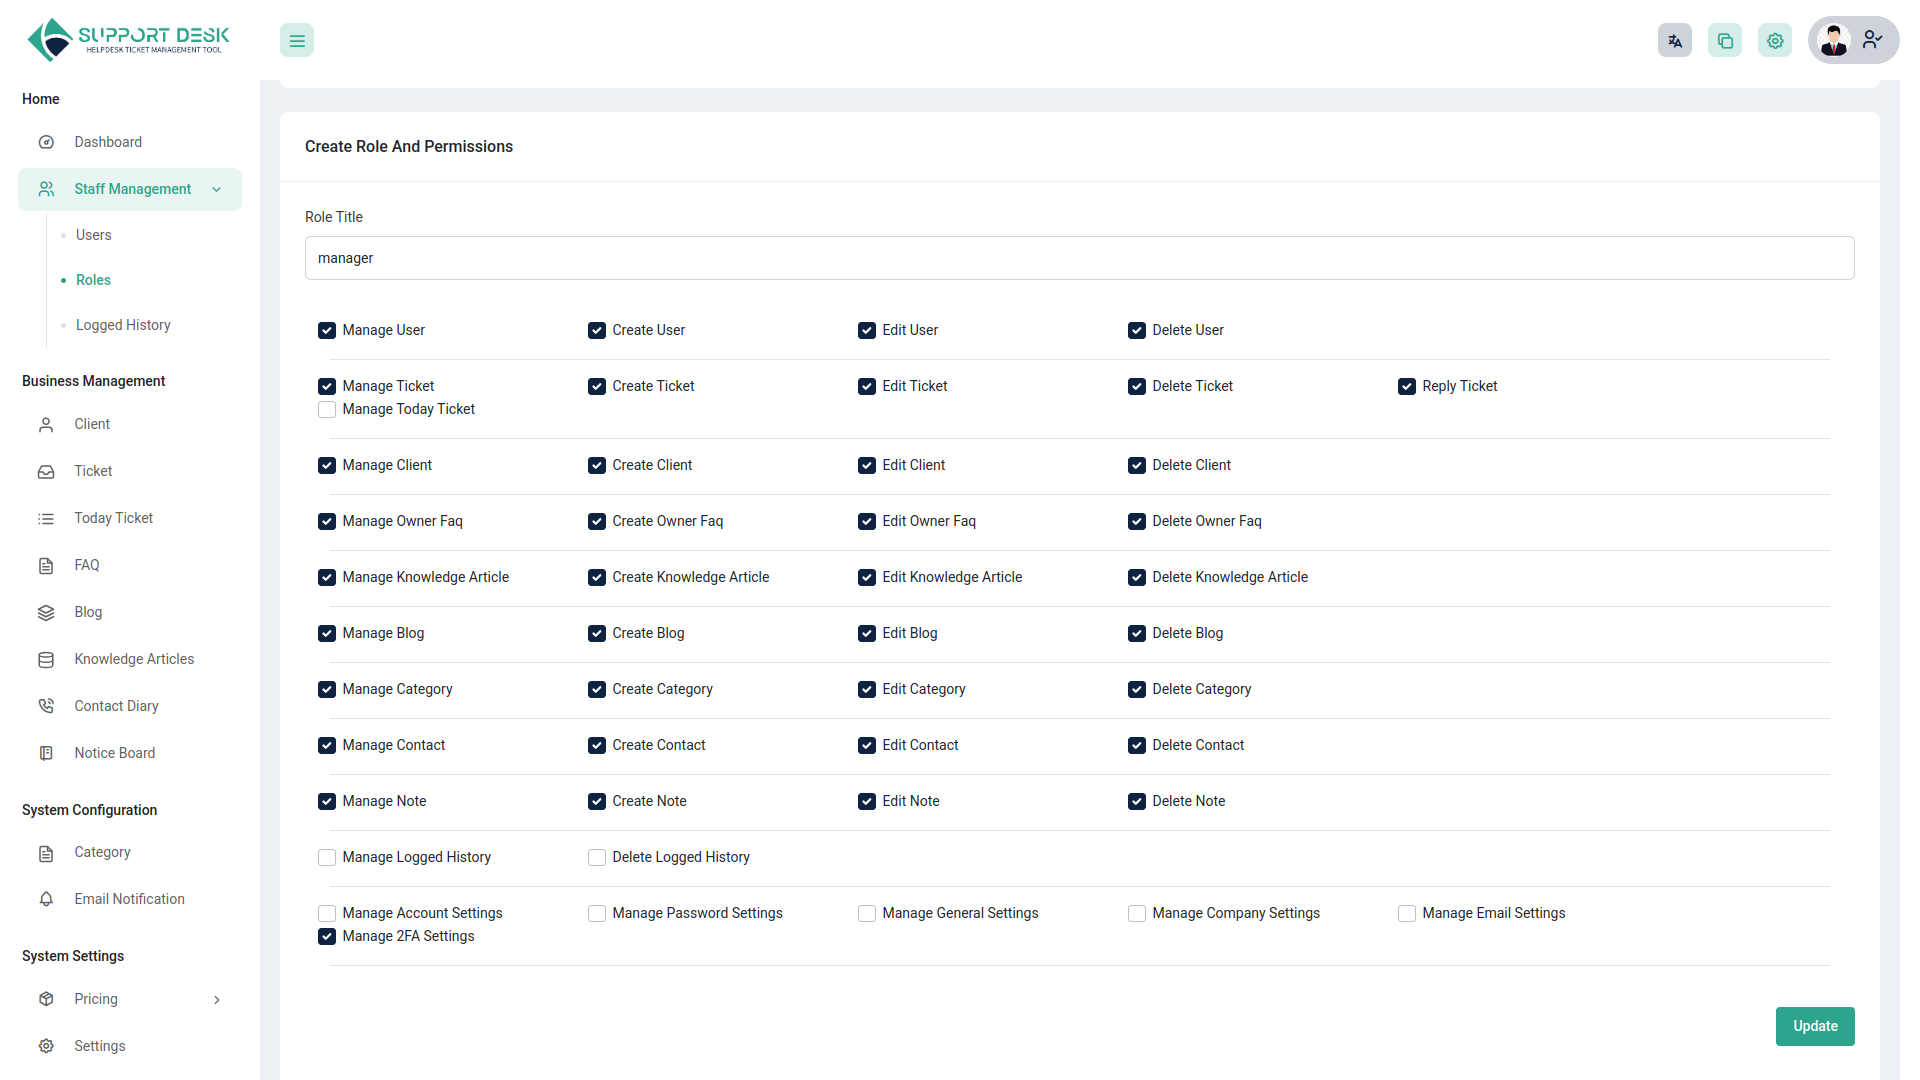Screen dimensions: 1920x1080
Task: Click the language translation icon in the header
Action: (x=1675, y=40)
